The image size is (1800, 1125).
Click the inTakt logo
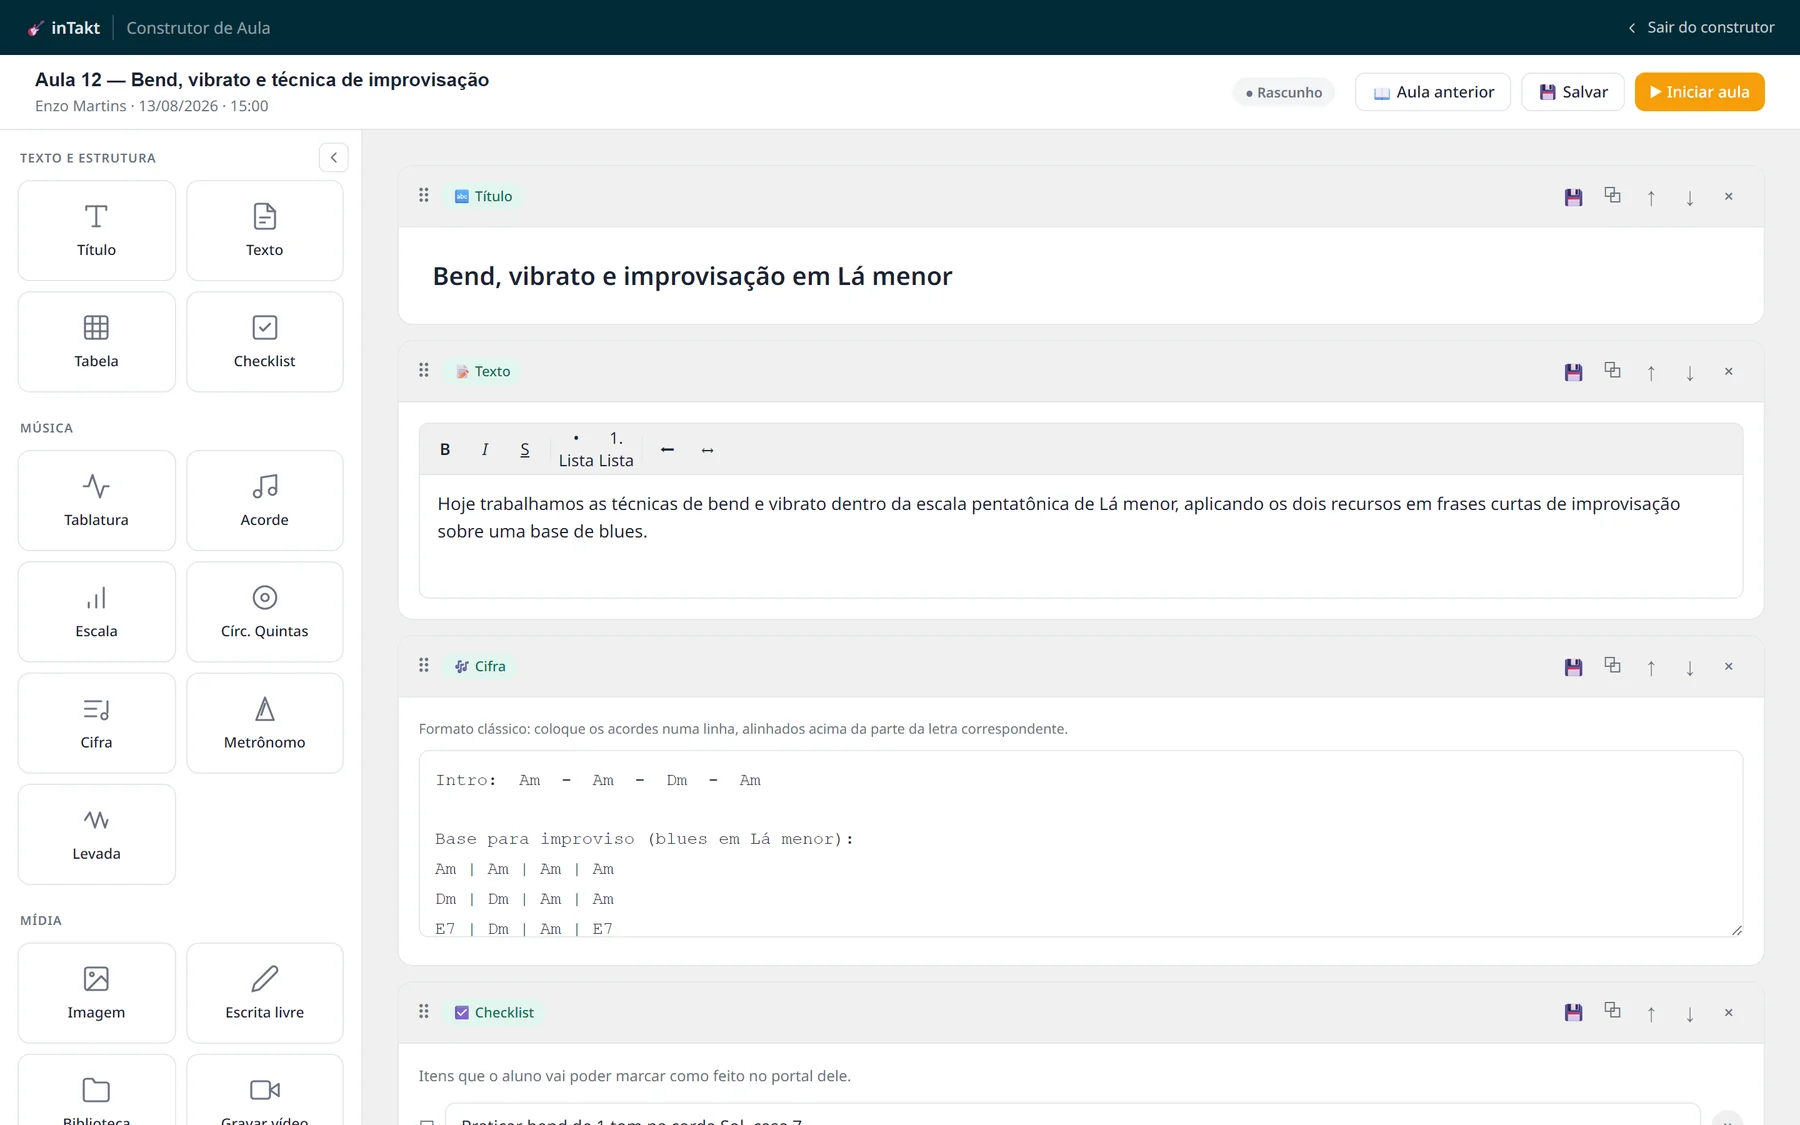tap(64, 28)
